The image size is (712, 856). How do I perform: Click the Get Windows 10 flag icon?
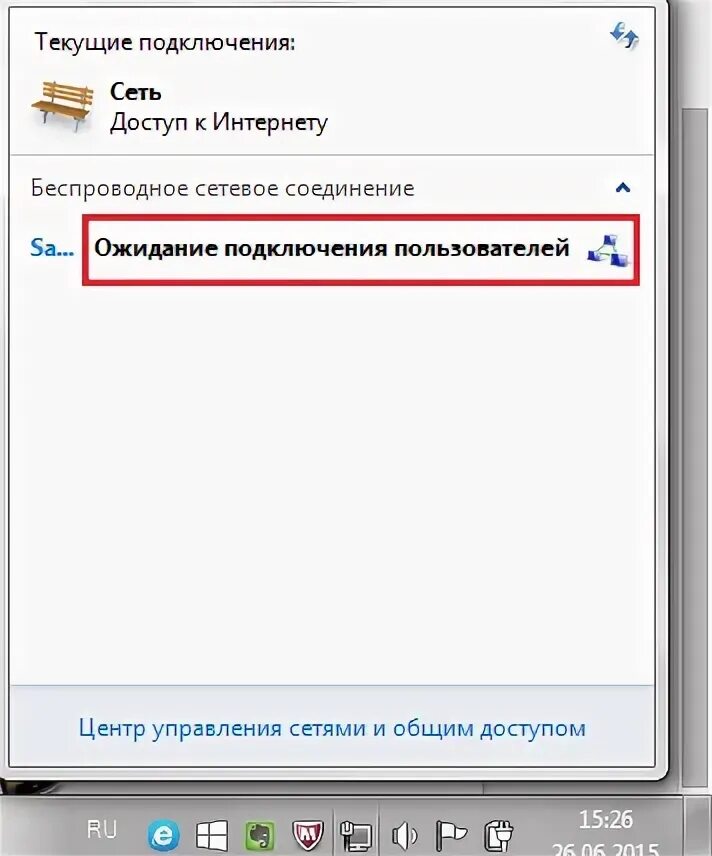pyautogui.click(x=212, y=835)
